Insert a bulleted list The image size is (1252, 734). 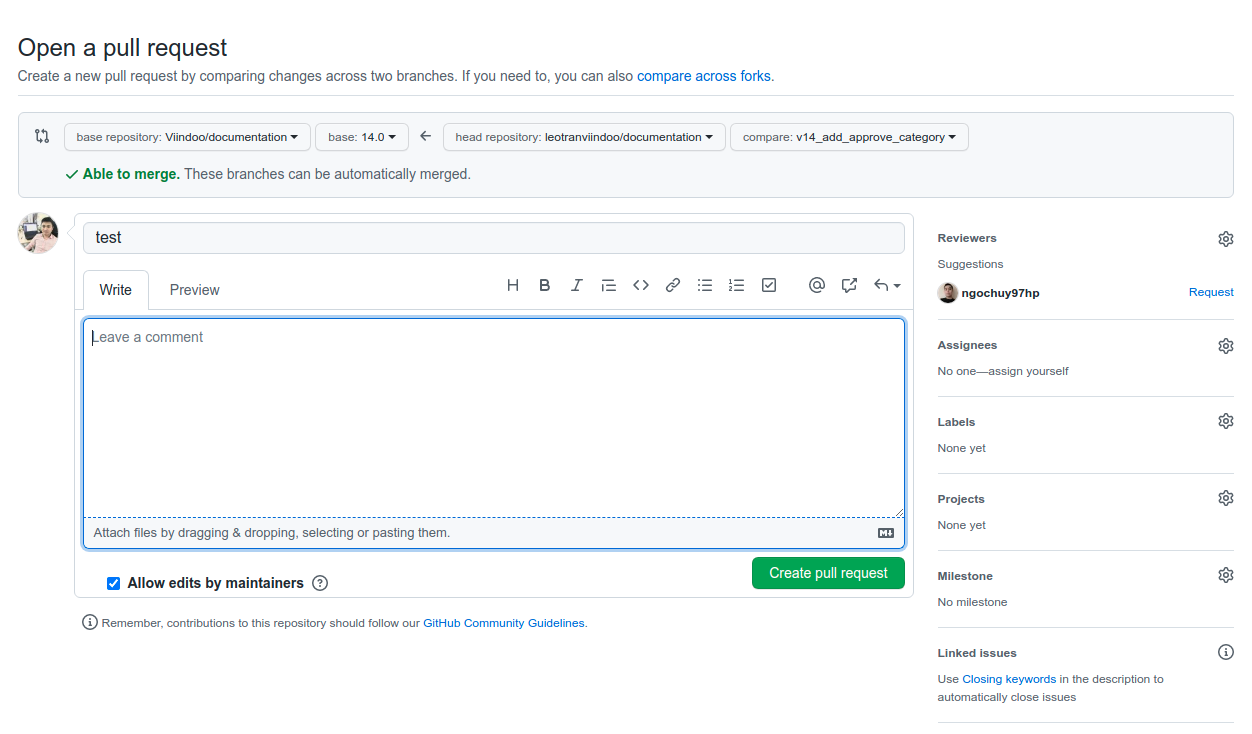point(705,285)
